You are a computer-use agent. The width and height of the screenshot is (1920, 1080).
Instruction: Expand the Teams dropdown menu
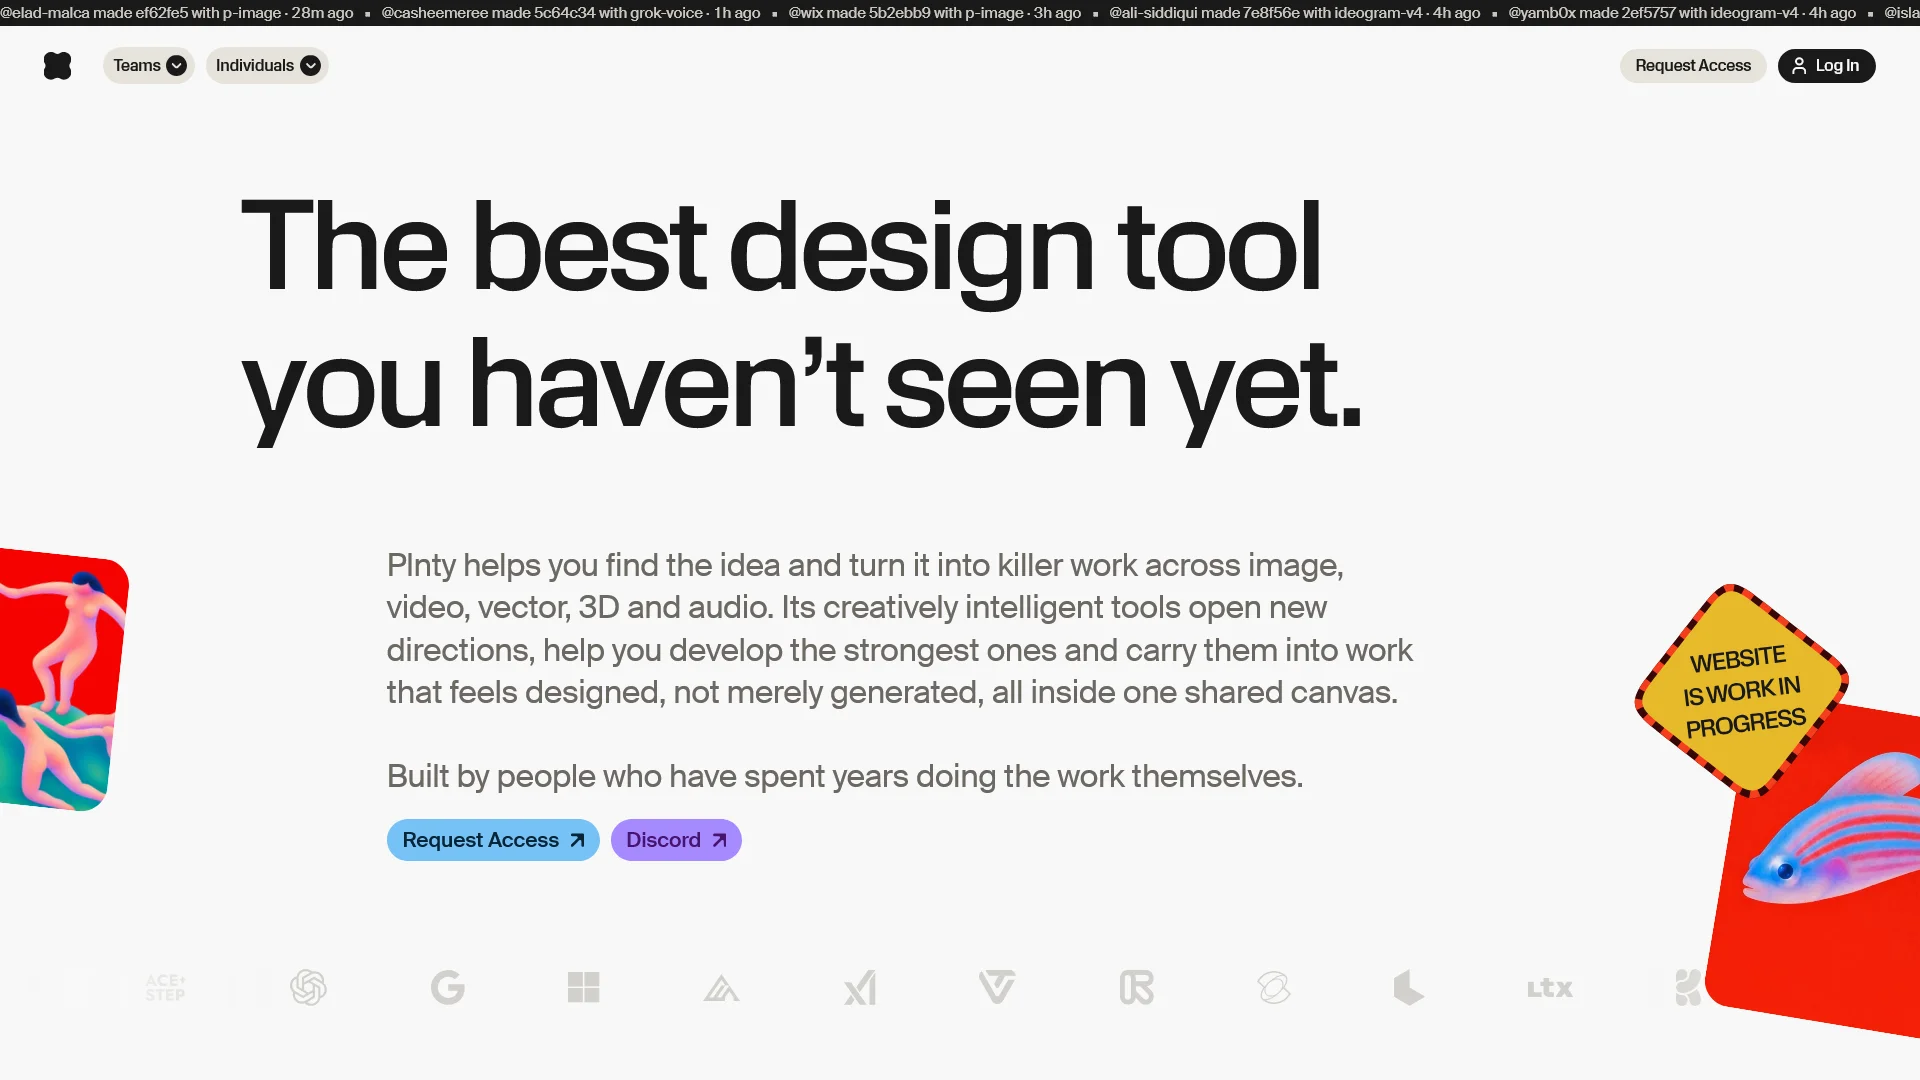(149, 66)
